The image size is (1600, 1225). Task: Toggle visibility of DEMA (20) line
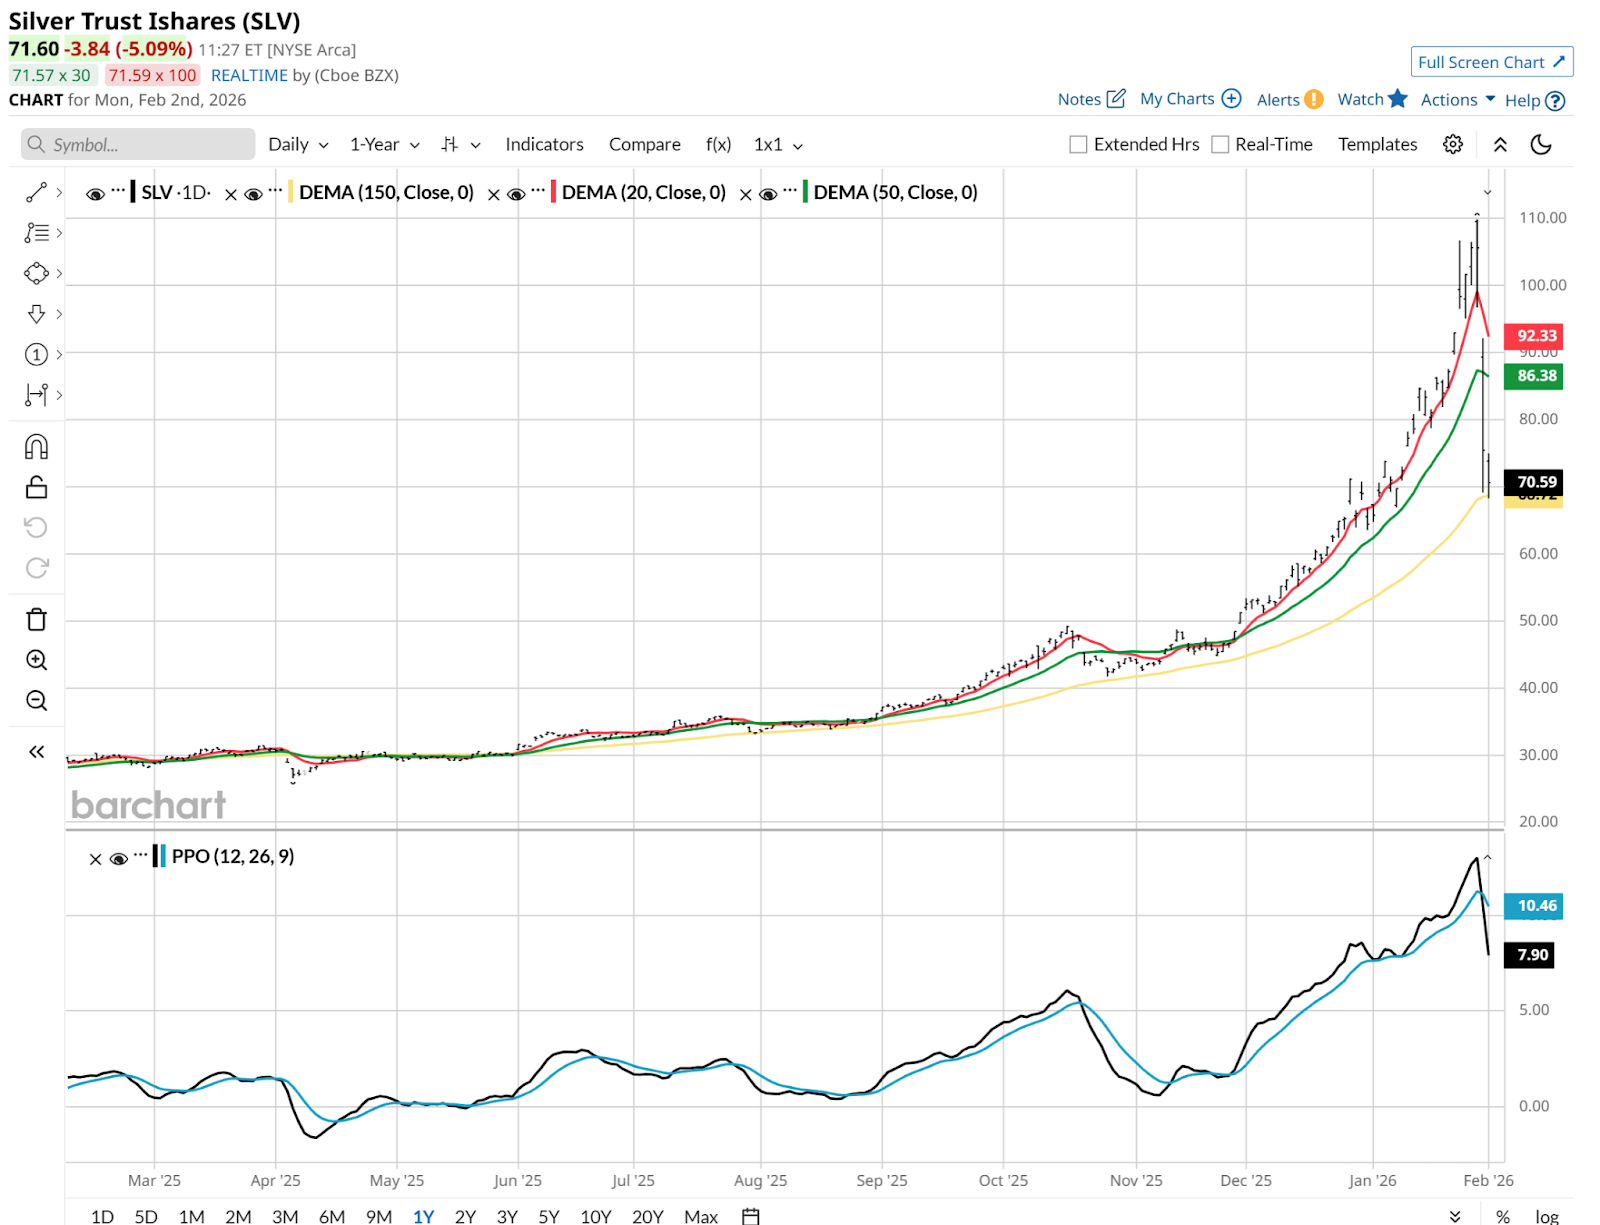pyautogui.click(x=516, y=194)
